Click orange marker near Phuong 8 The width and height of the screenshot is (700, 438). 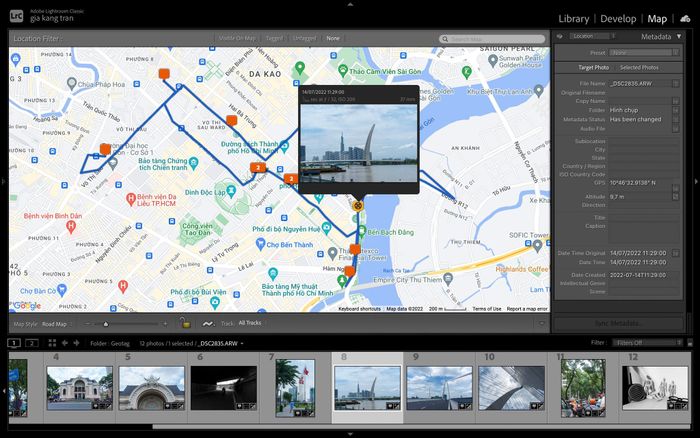click(x=164, y=74)
